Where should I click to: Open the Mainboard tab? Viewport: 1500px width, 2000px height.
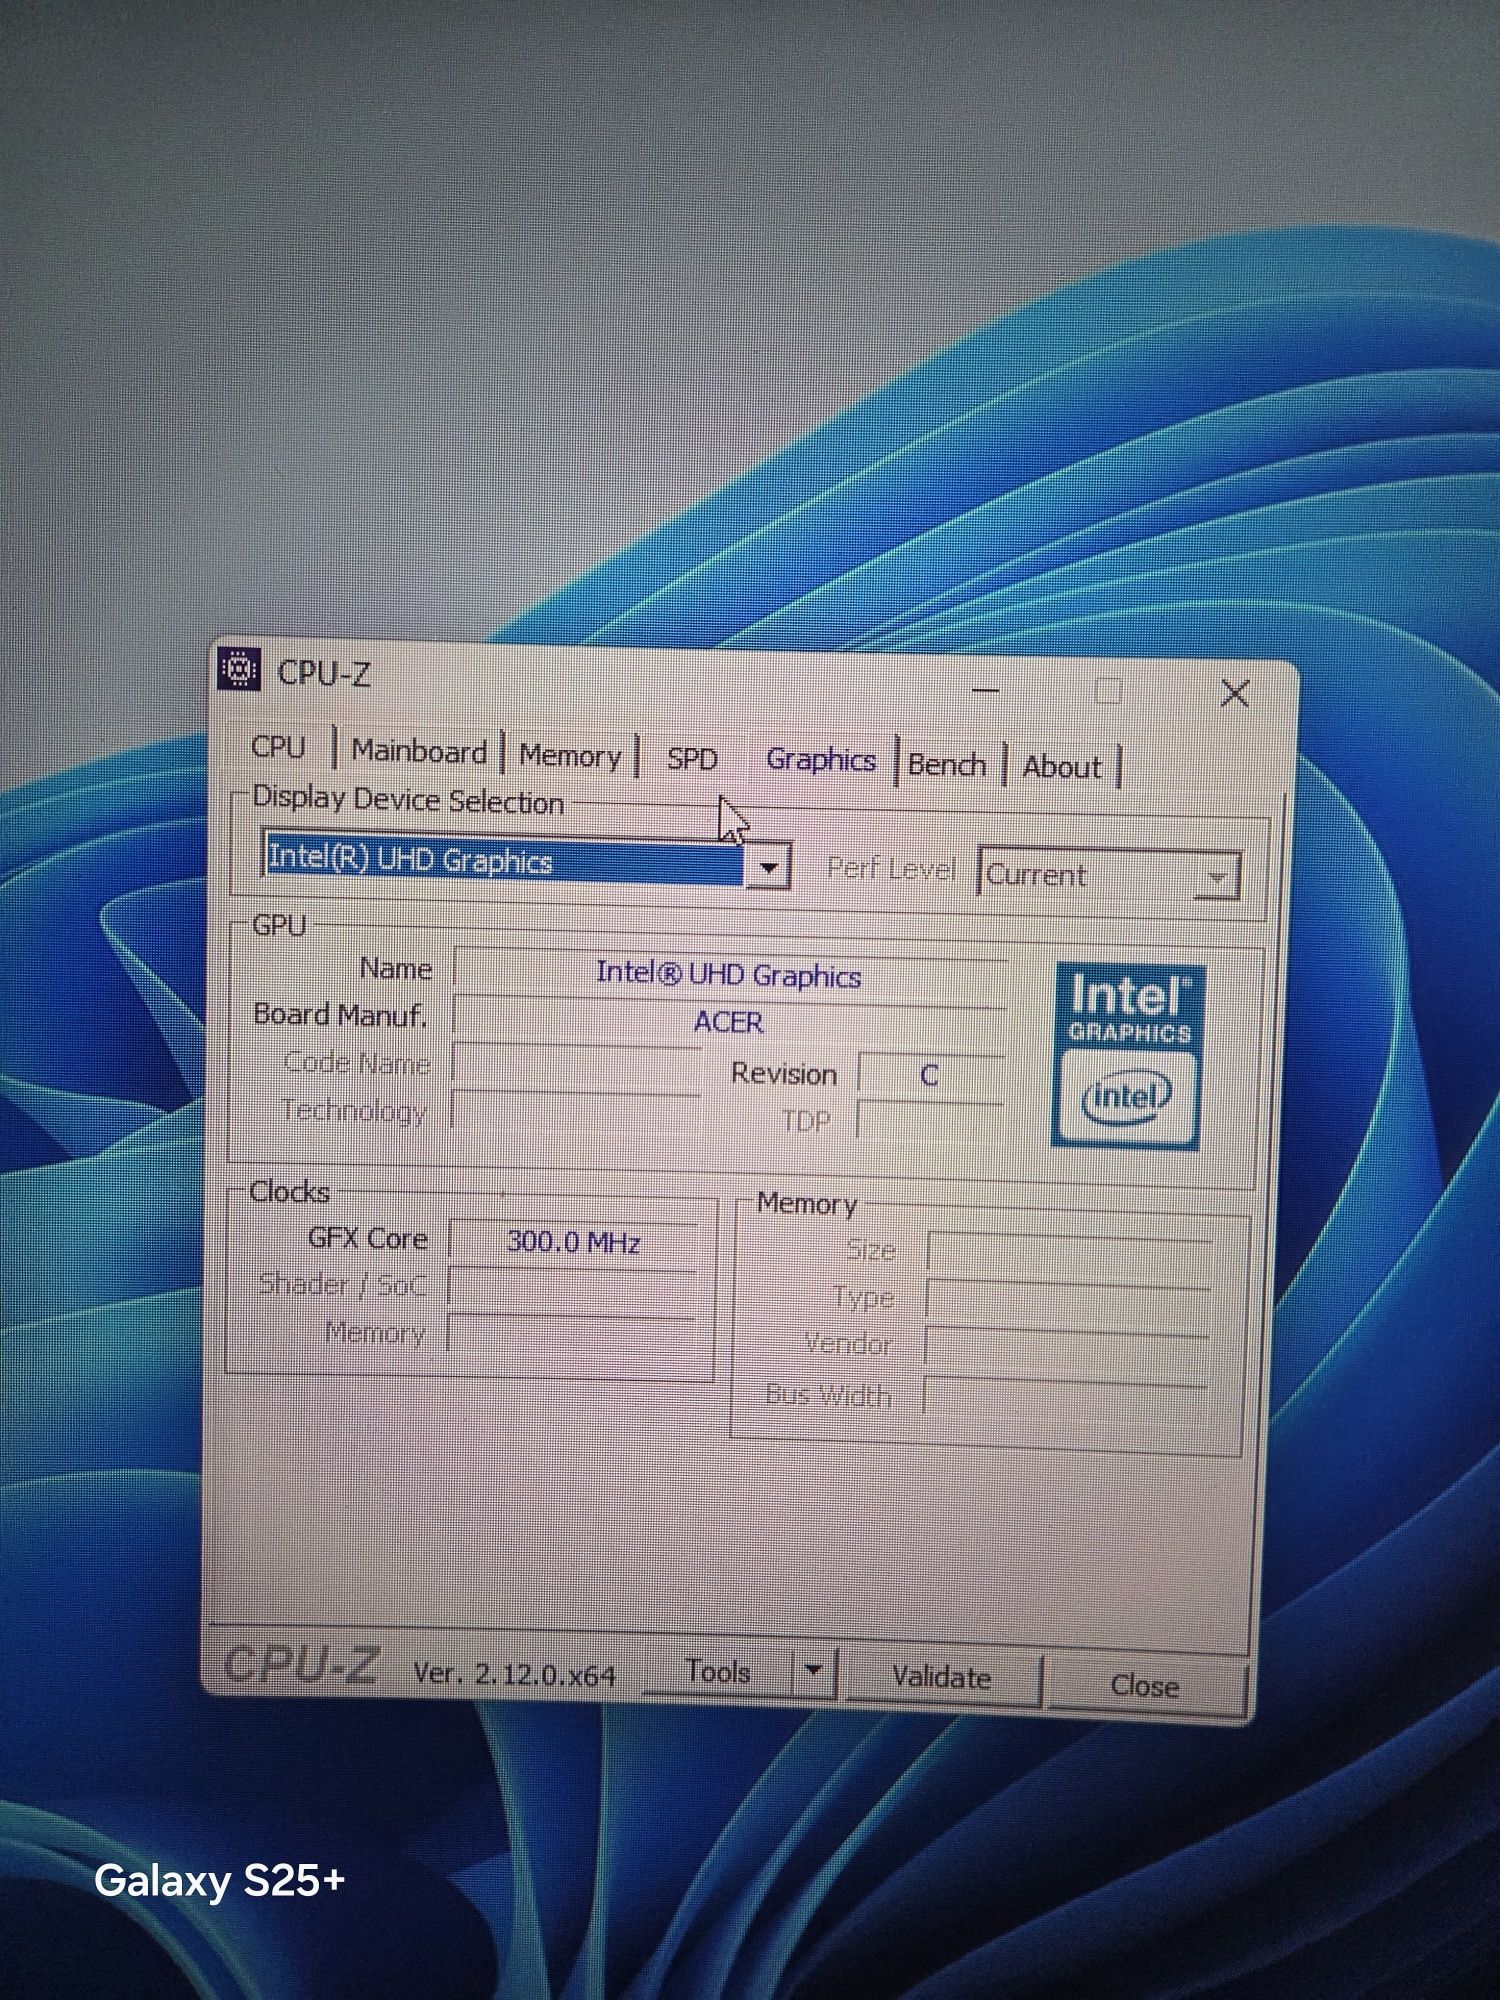[419, 751]
